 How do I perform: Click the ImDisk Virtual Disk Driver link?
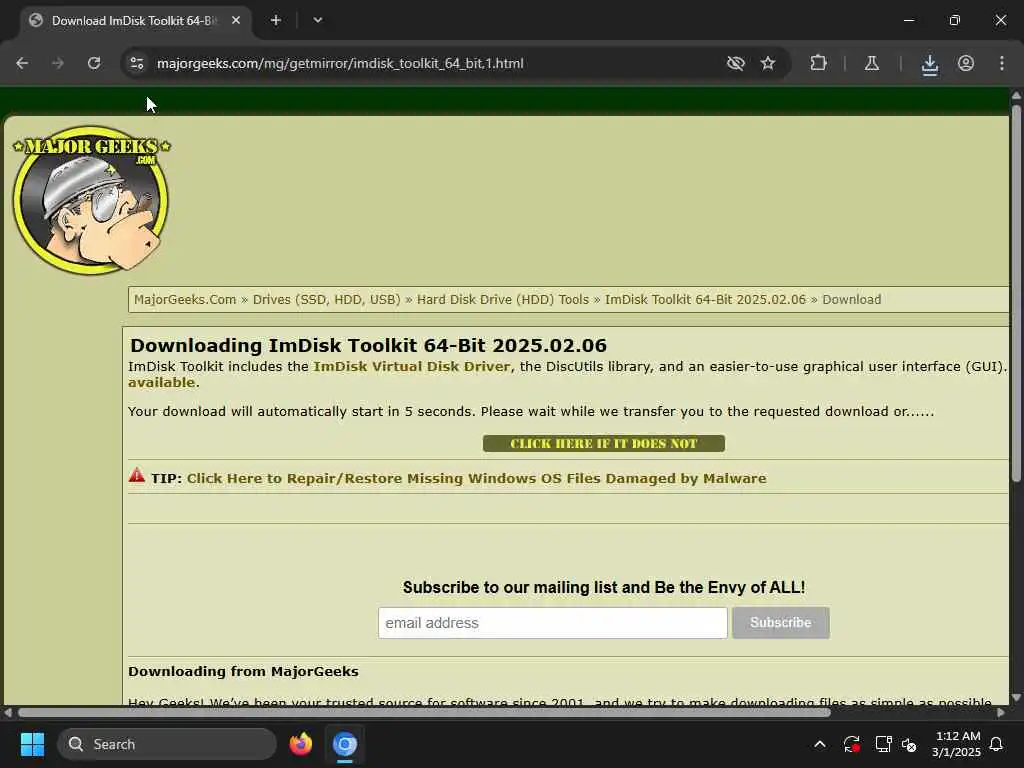click(x=411, y=366)
